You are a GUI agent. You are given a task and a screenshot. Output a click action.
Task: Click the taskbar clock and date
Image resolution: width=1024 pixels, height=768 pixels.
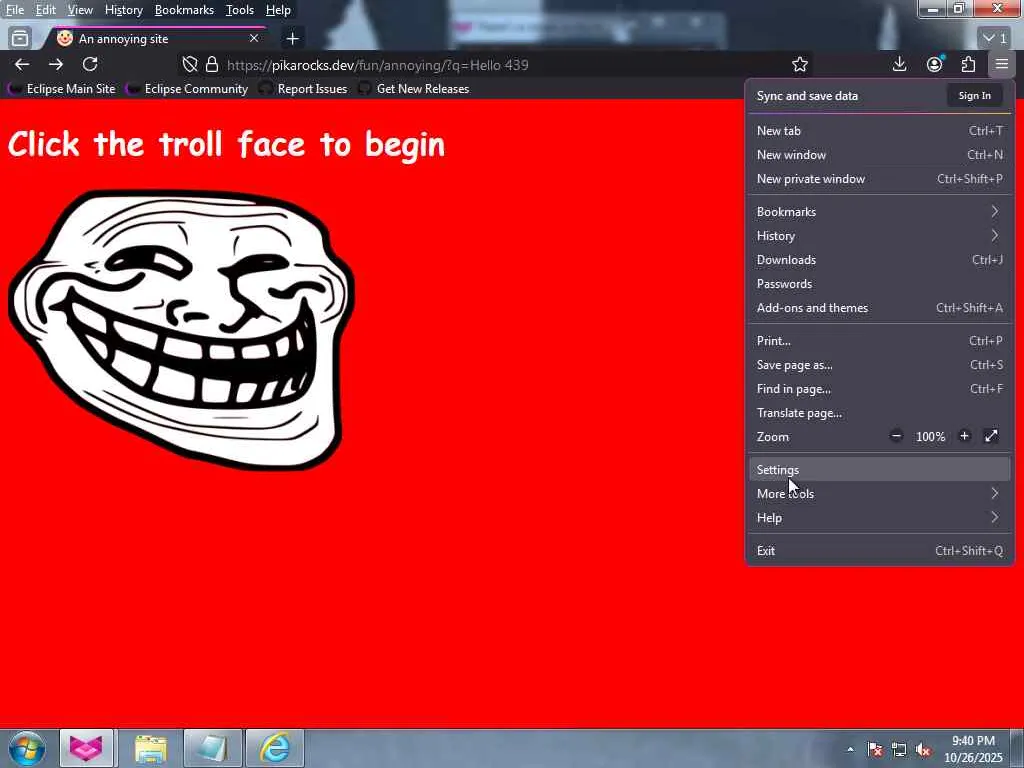(973, 749)
